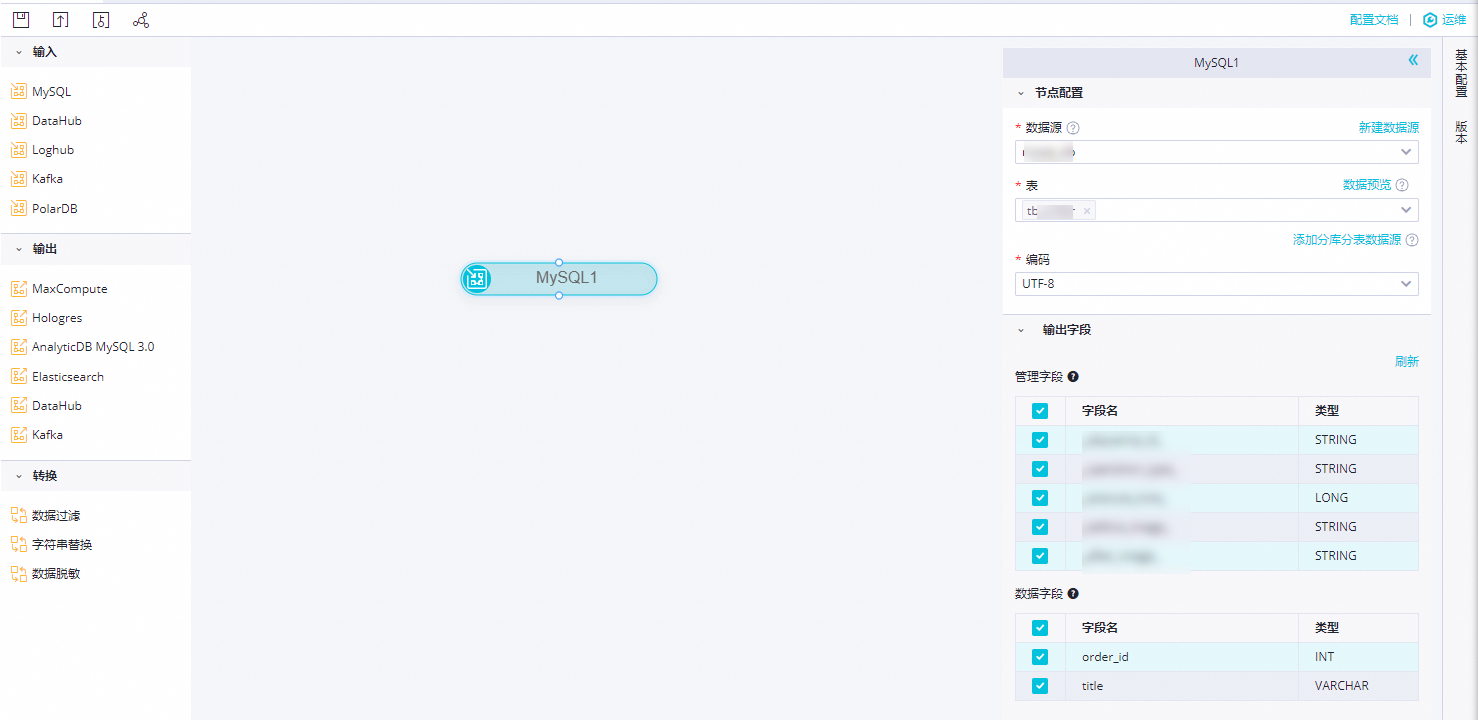Select the Kafka output node under 输出
This screenshot has height=720, width=1478.
pyautogui.click(x=37, y=434)
